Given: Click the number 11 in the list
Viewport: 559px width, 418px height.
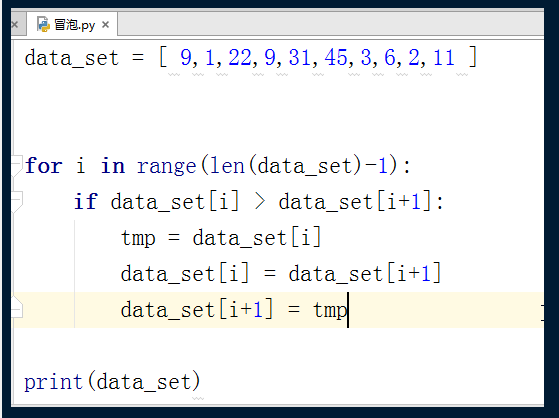Looking at the screenshot, I should tap(444, 57).
